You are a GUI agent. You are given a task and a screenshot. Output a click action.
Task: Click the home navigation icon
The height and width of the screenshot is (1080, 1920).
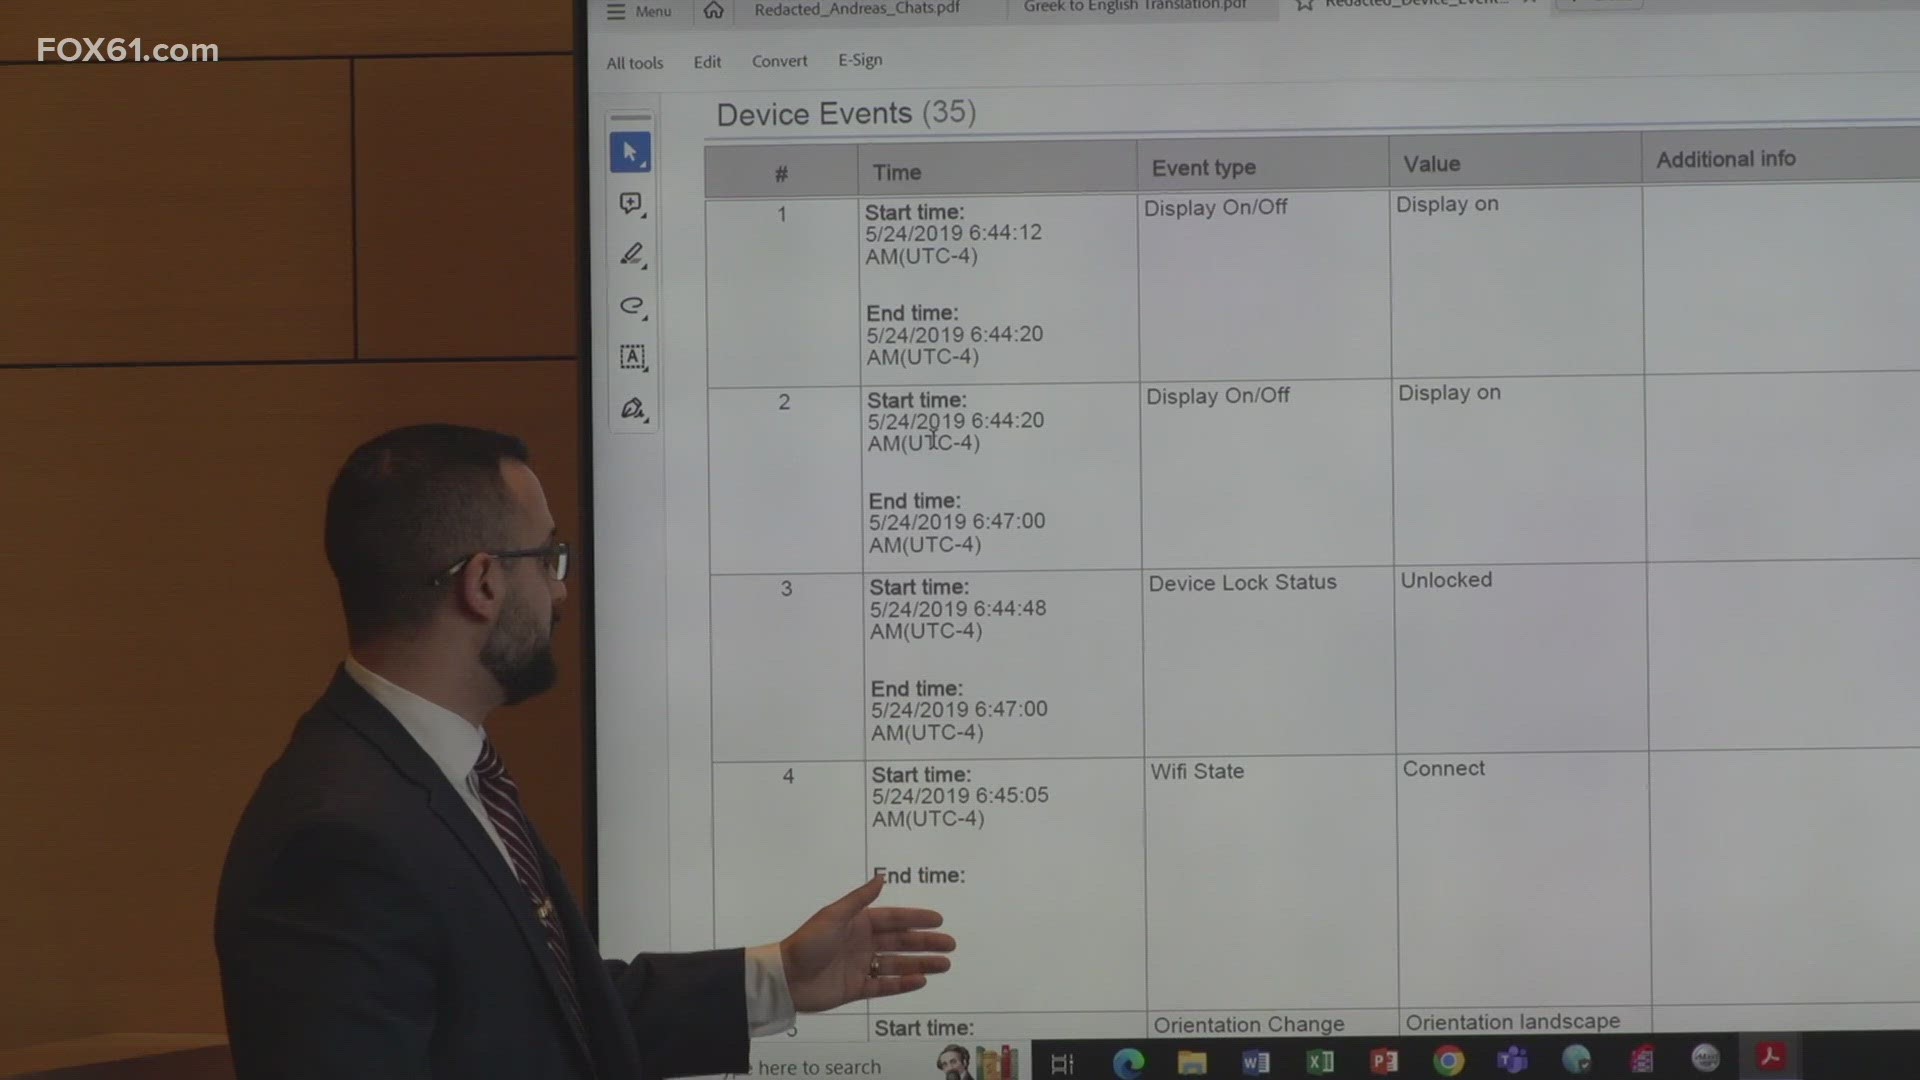(x=713, y=9)
